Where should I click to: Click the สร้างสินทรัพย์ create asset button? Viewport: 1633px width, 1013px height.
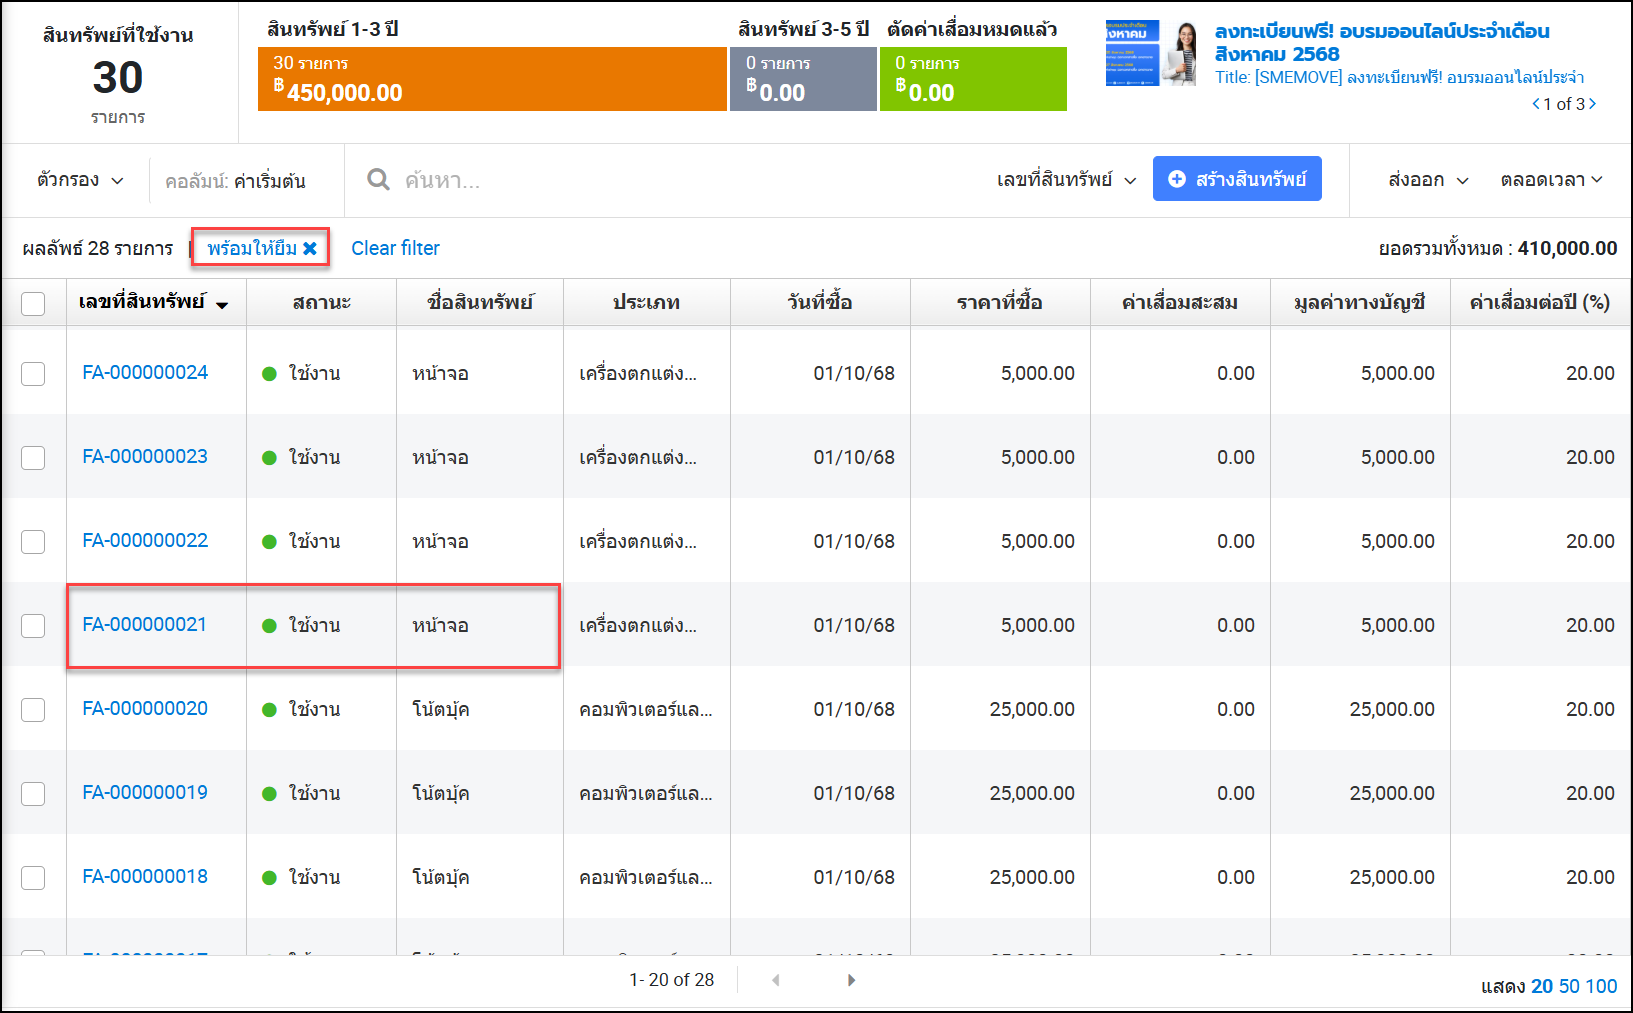click(1237, 179)
